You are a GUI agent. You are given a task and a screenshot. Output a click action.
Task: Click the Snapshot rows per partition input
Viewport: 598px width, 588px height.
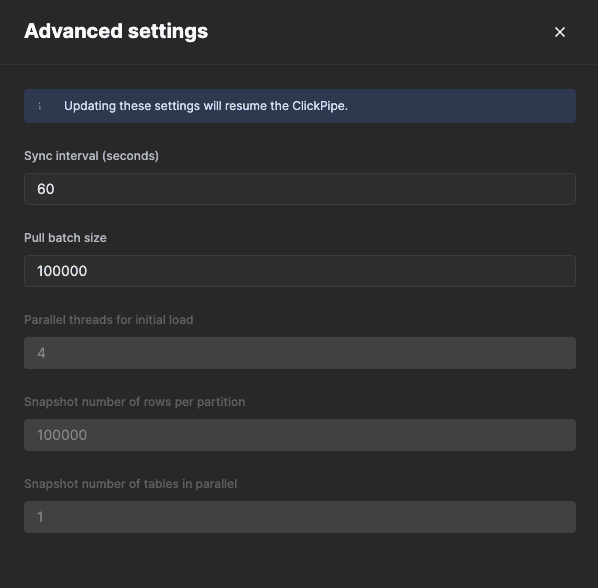300,435
